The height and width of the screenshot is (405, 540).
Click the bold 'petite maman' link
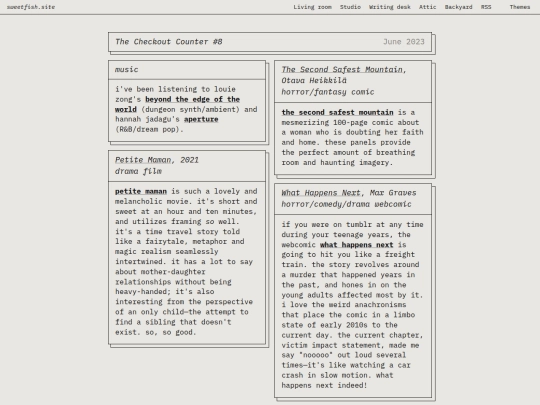coord(141,191)
